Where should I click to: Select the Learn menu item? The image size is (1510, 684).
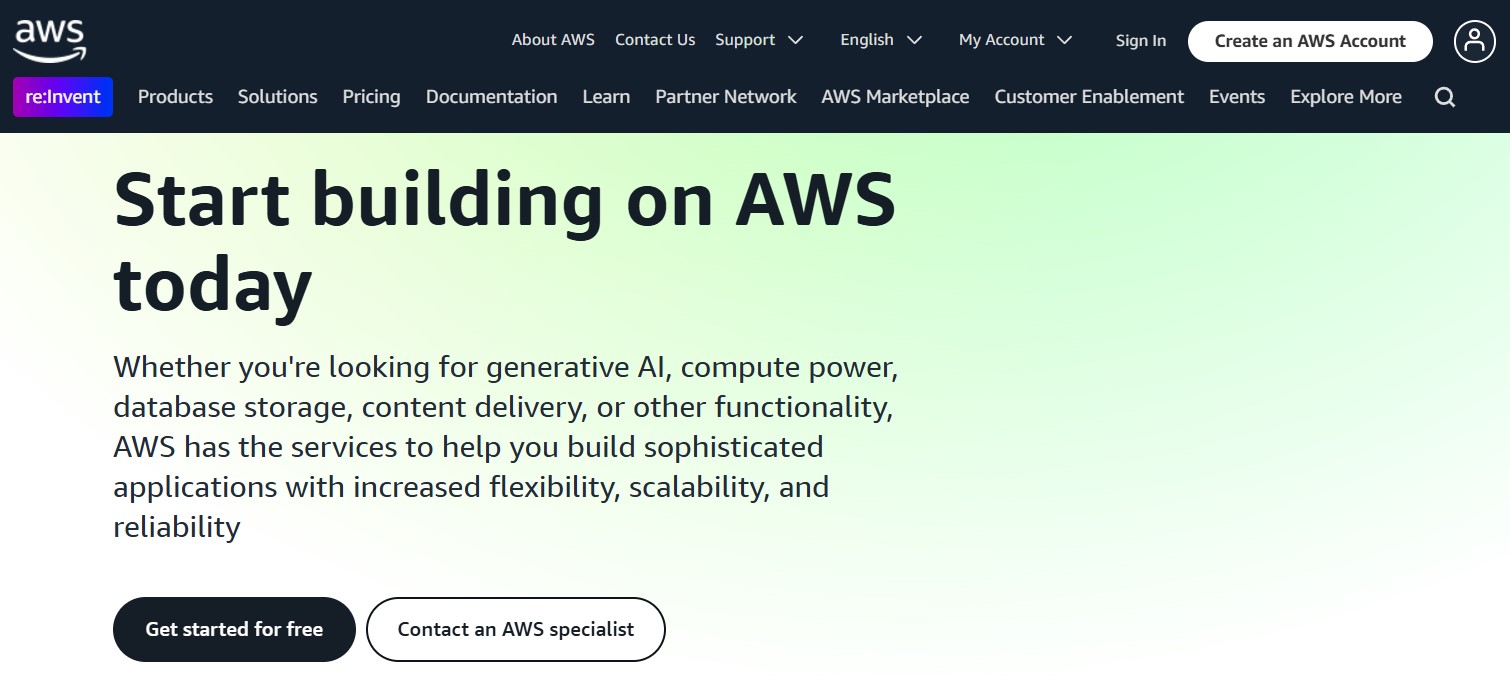(x=606, y=96)
